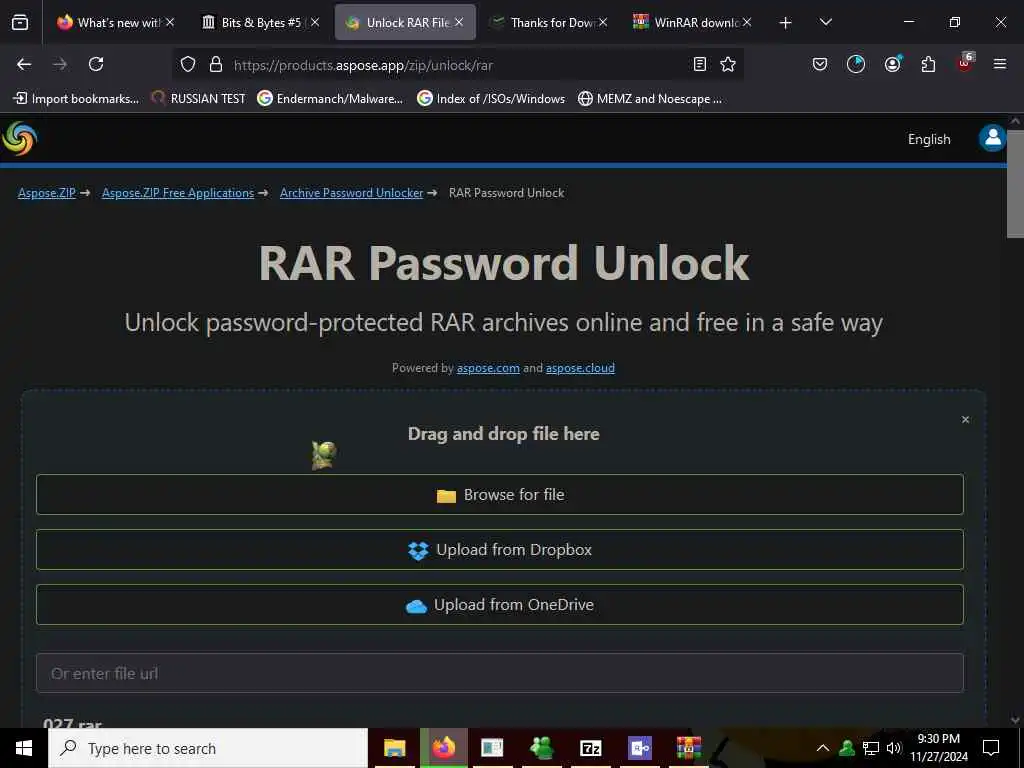Open the 7-Zip taskbar icon
Screen dimensions: 1024x768
click(590, 748)
